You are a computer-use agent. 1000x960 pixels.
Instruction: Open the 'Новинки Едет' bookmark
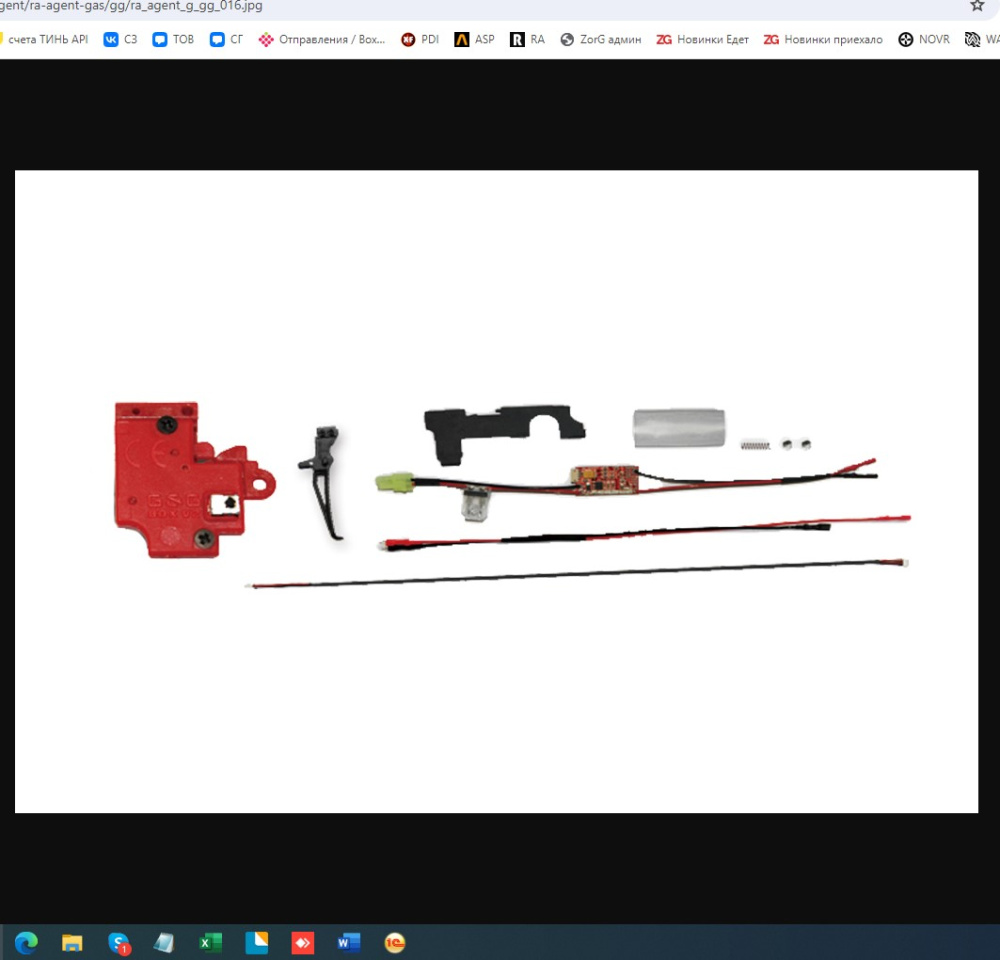(x=703, y=40)
